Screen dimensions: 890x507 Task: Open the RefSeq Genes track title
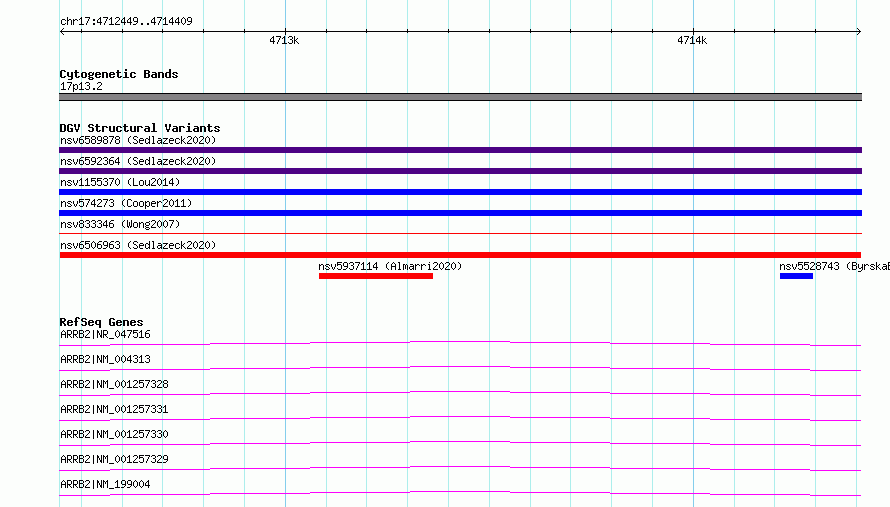(x=101, y=322)
